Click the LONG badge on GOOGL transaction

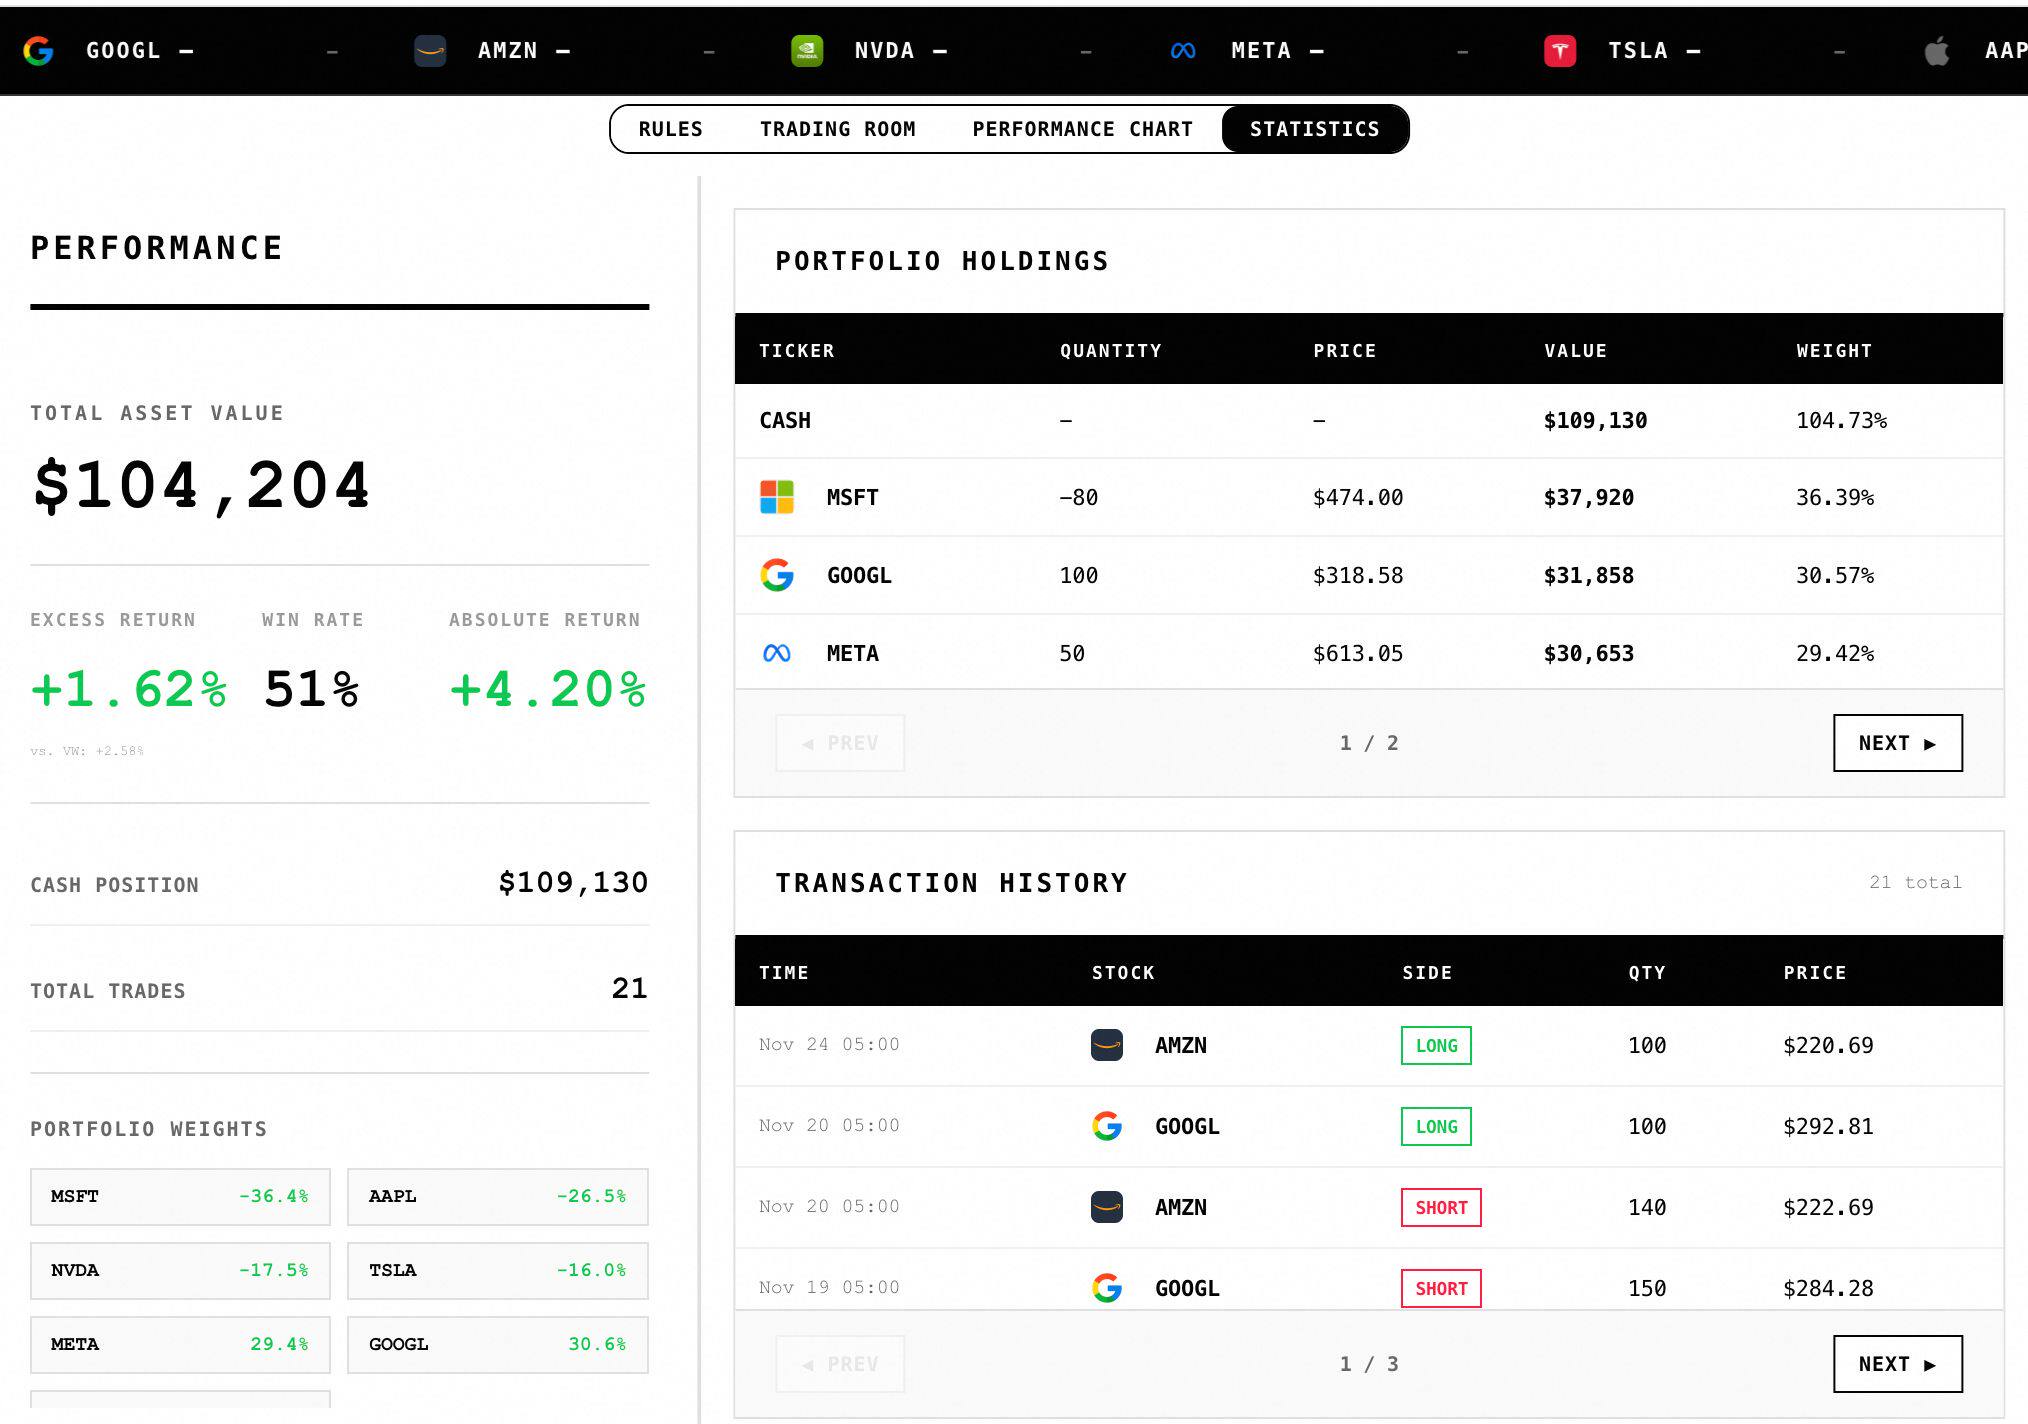click(x=1436, y=1126)
